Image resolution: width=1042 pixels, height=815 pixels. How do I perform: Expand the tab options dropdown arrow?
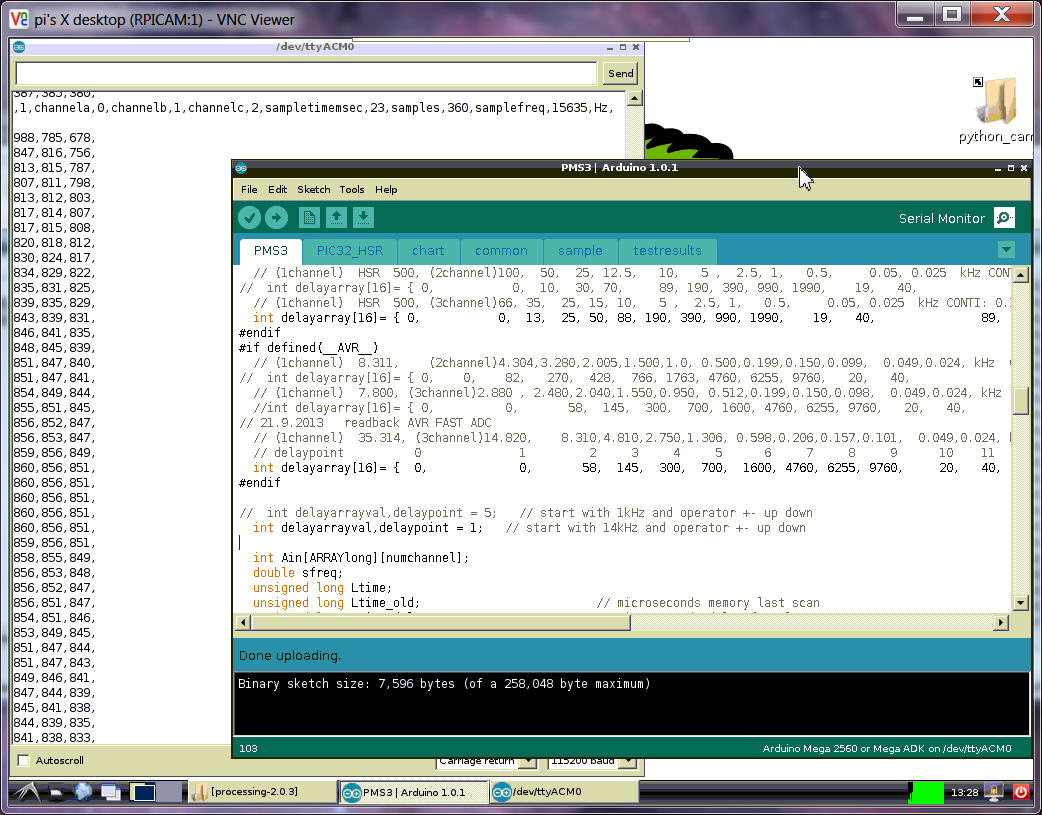point(1006,250)
